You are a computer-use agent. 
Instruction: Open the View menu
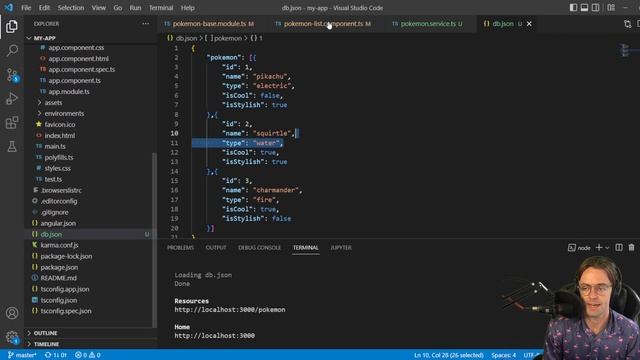(98, 8)
